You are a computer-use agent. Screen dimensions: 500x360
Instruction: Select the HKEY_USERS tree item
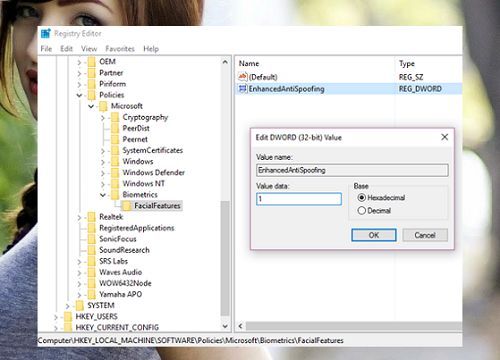click(96, 316)
